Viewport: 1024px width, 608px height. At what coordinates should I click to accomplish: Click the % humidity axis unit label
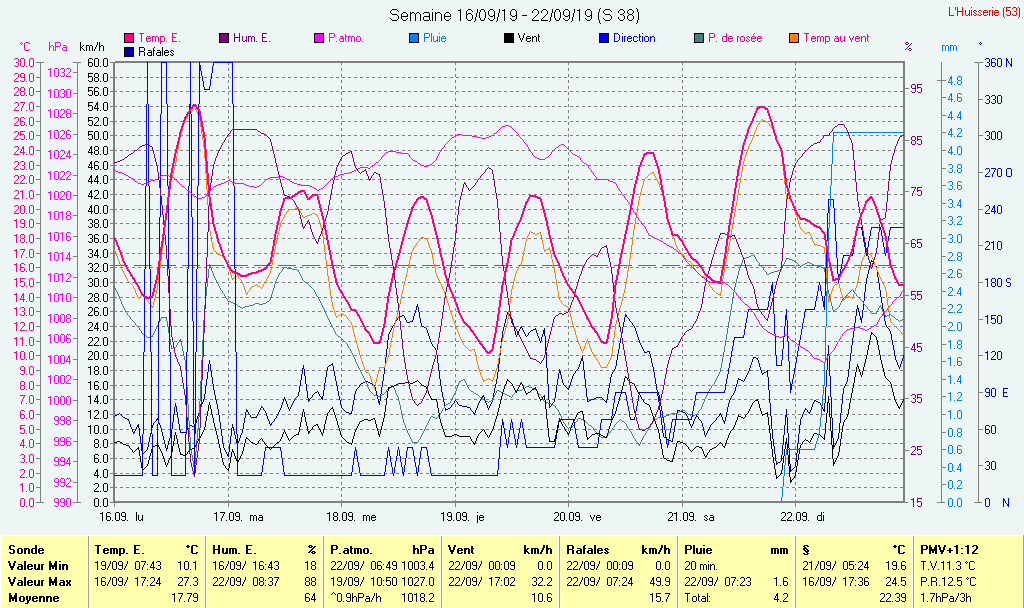tap(908, 47)
